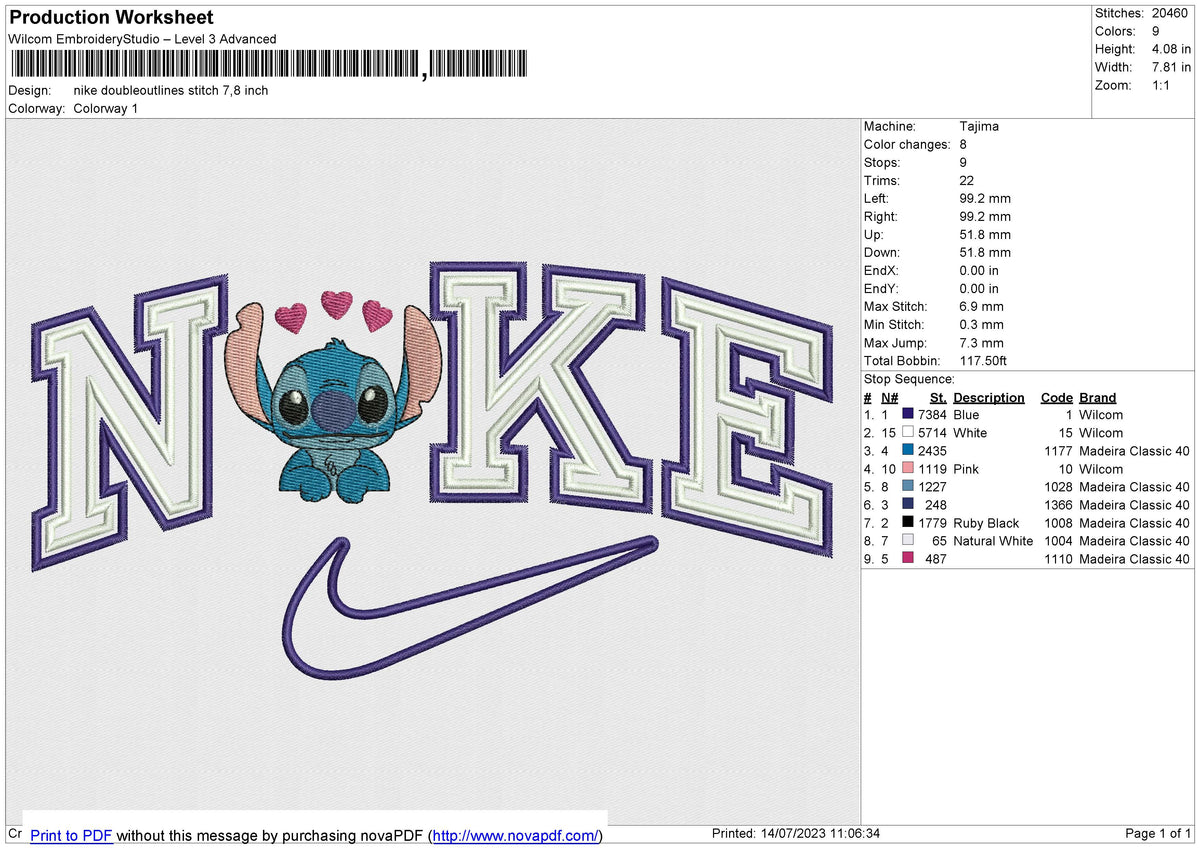Select the 'Colorway 1' value
Screen dimensions: 1200x848
[x=106, y=108]
